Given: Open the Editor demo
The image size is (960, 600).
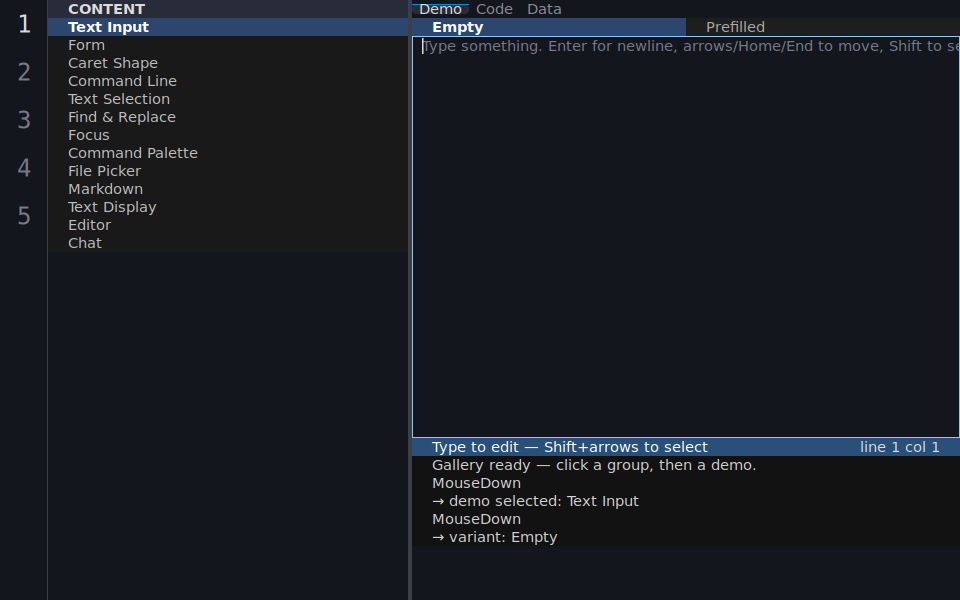Looking at the screenshot, I should tap(228, 225).
